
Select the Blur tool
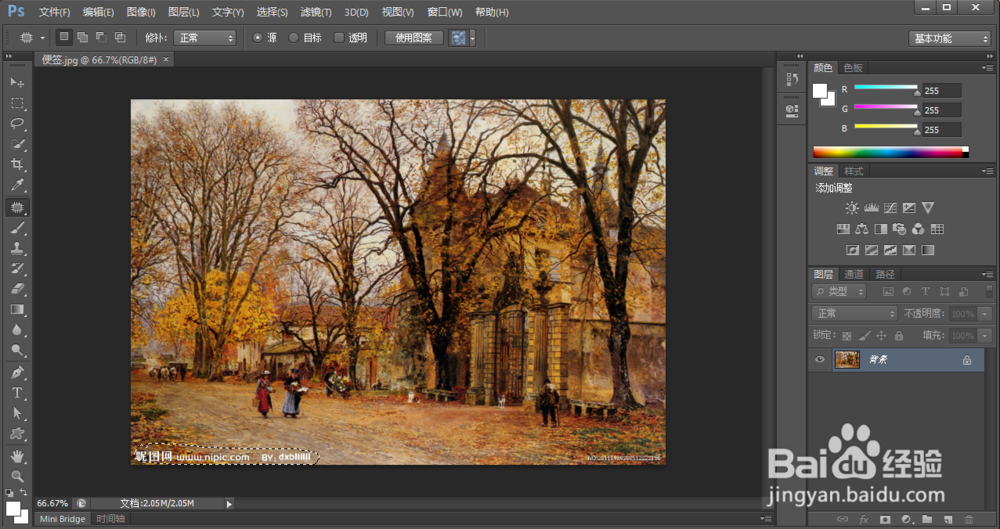click(17, 330)
